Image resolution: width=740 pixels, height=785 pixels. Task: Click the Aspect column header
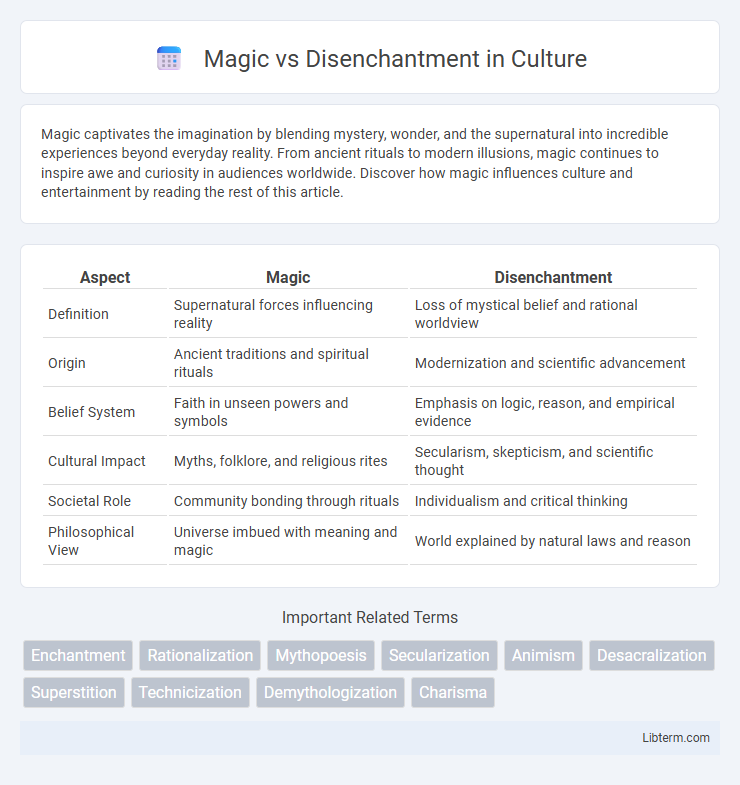(105, 277)
